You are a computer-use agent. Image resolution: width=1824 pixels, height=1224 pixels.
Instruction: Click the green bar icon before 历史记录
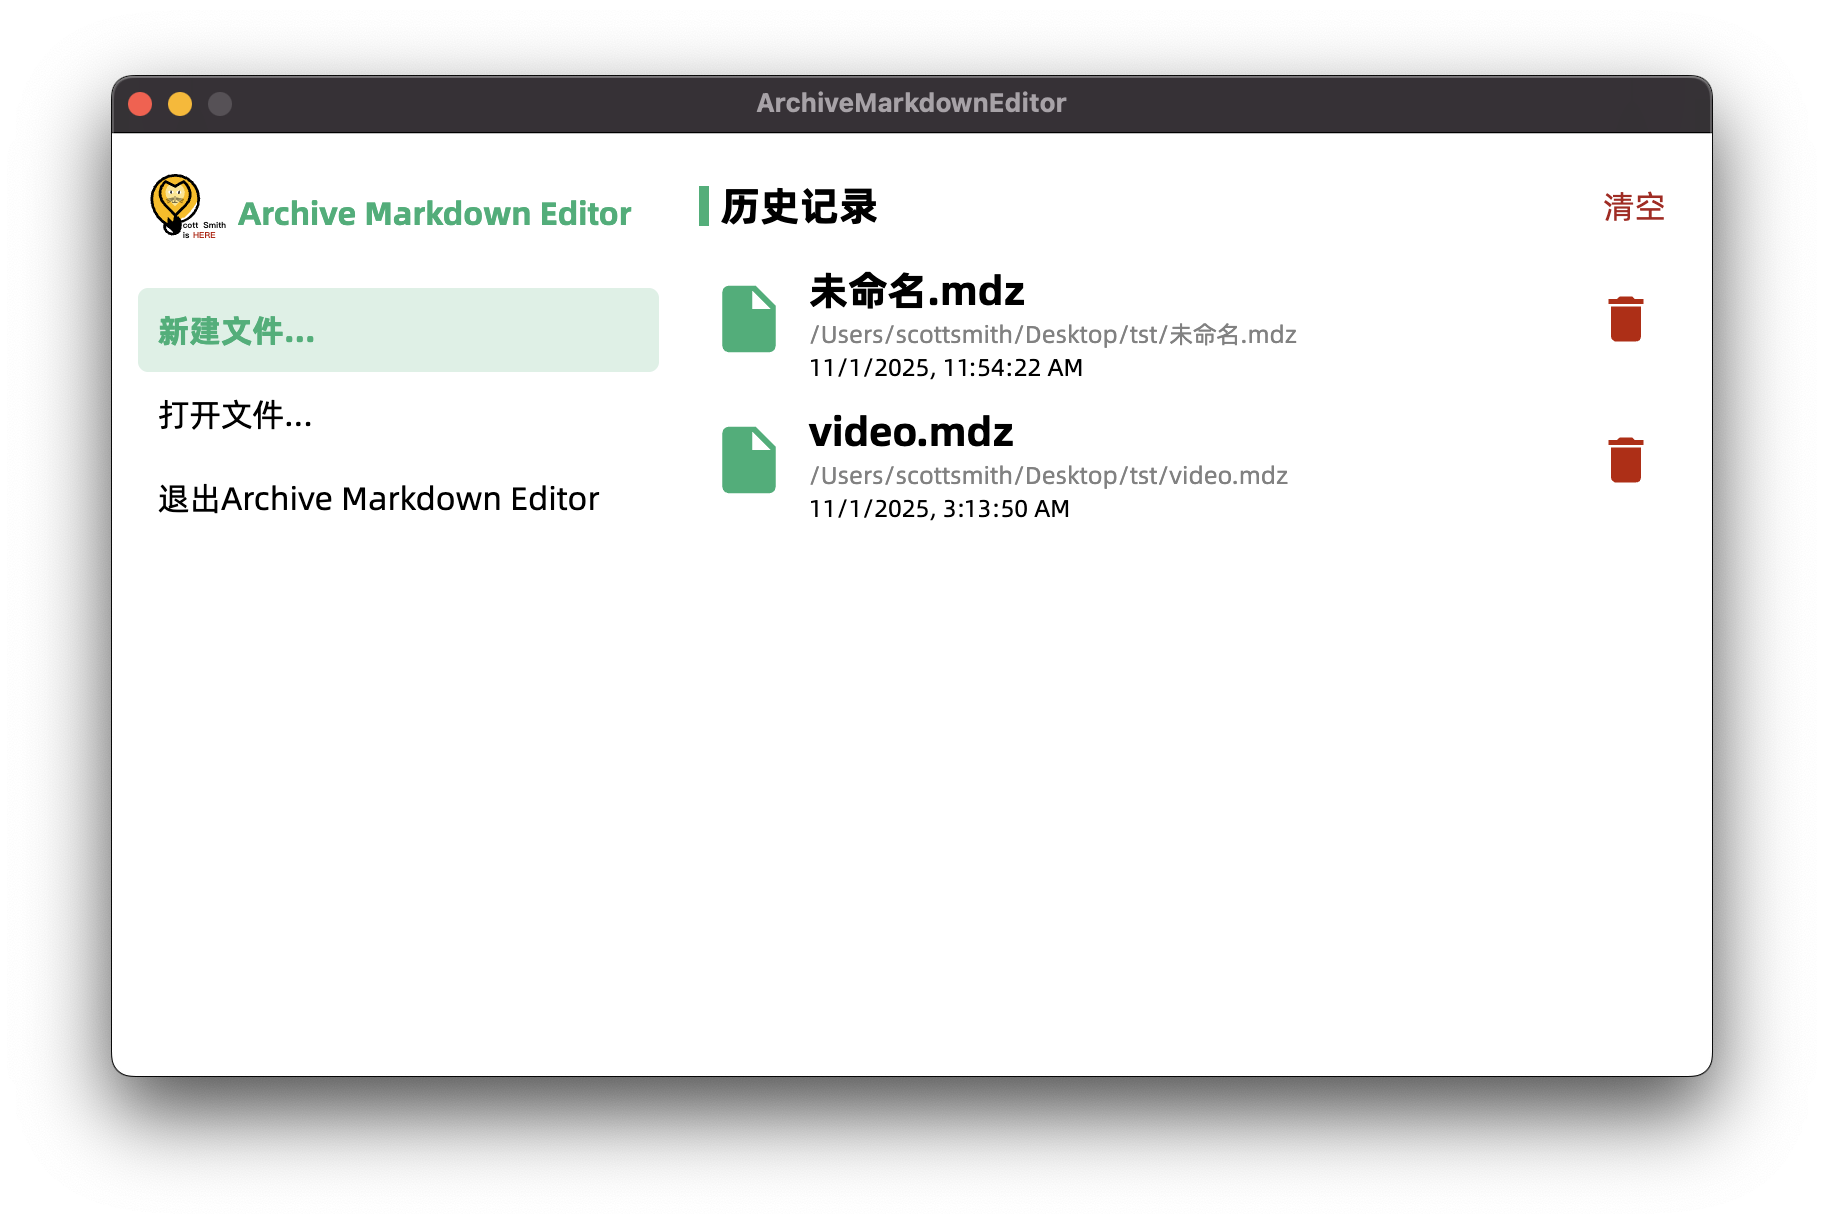(707, 206)
